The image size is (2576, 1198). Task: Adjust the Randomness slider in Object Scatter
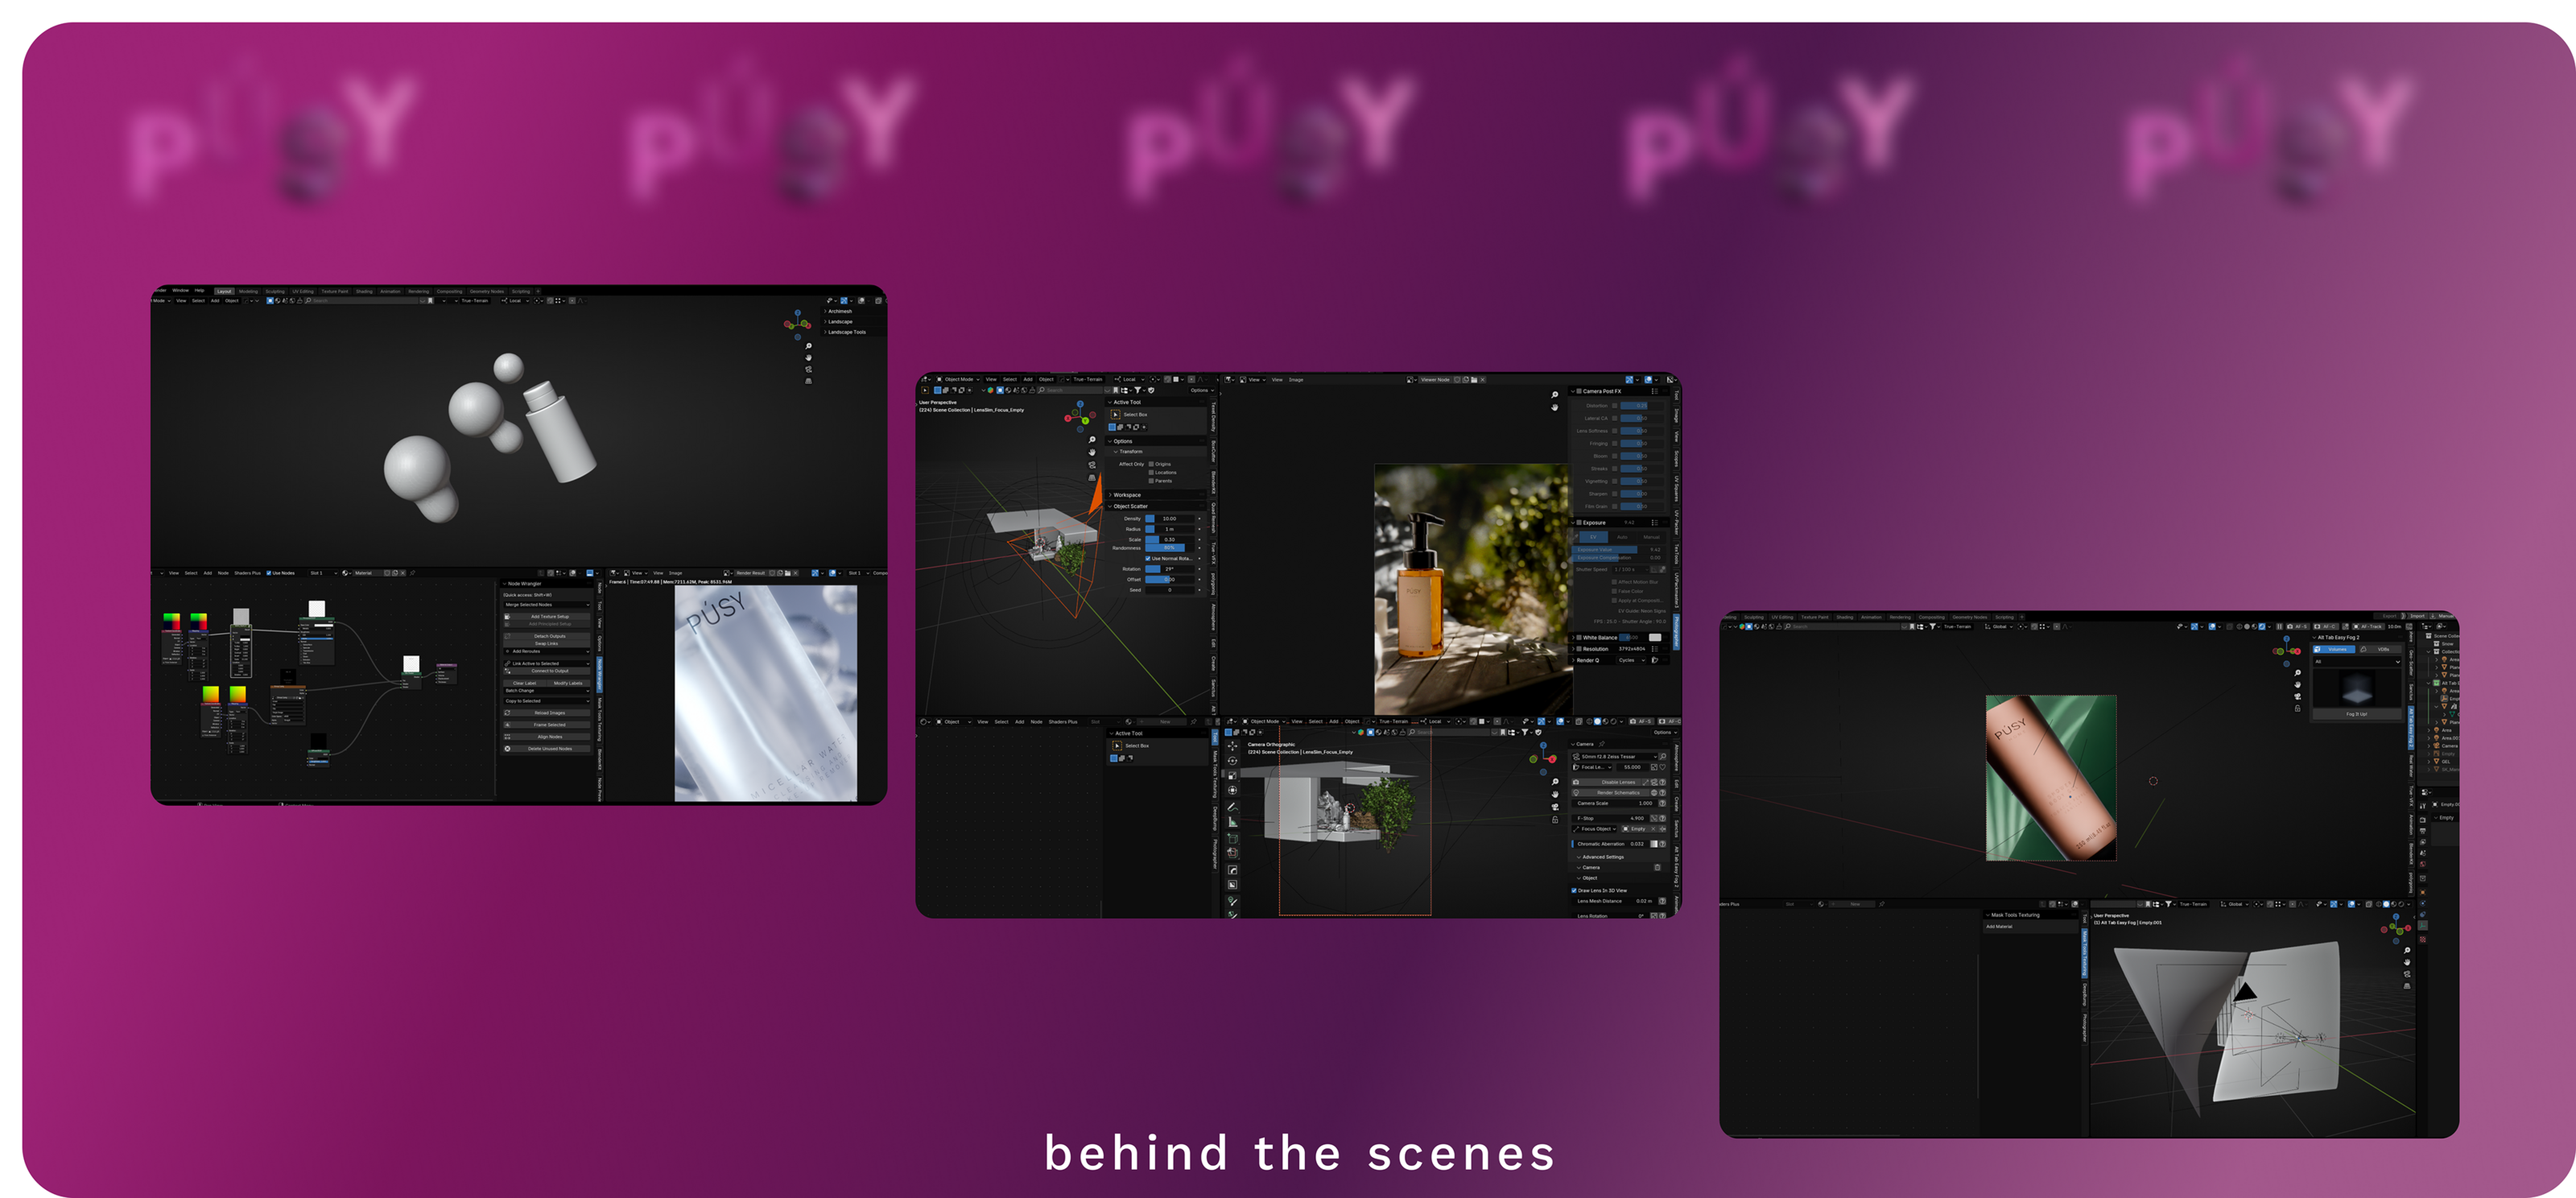tap(1170, 548)
